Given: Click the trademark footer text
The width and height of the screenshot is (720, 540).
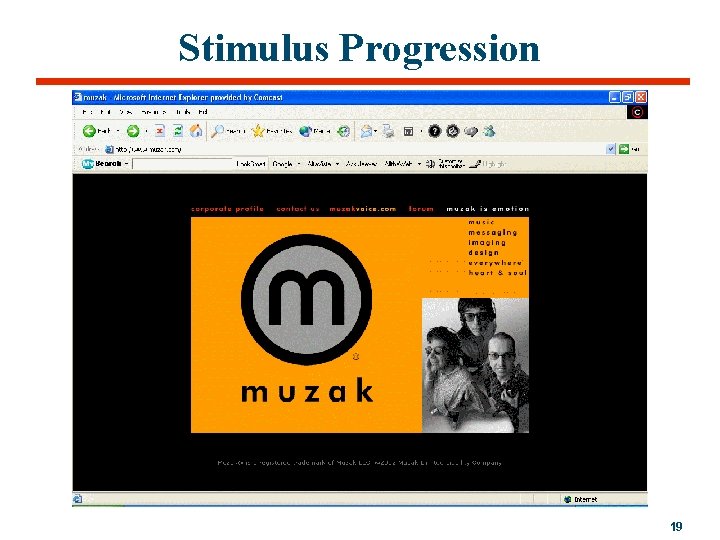Looking at the screenshot, I should 360,462.
